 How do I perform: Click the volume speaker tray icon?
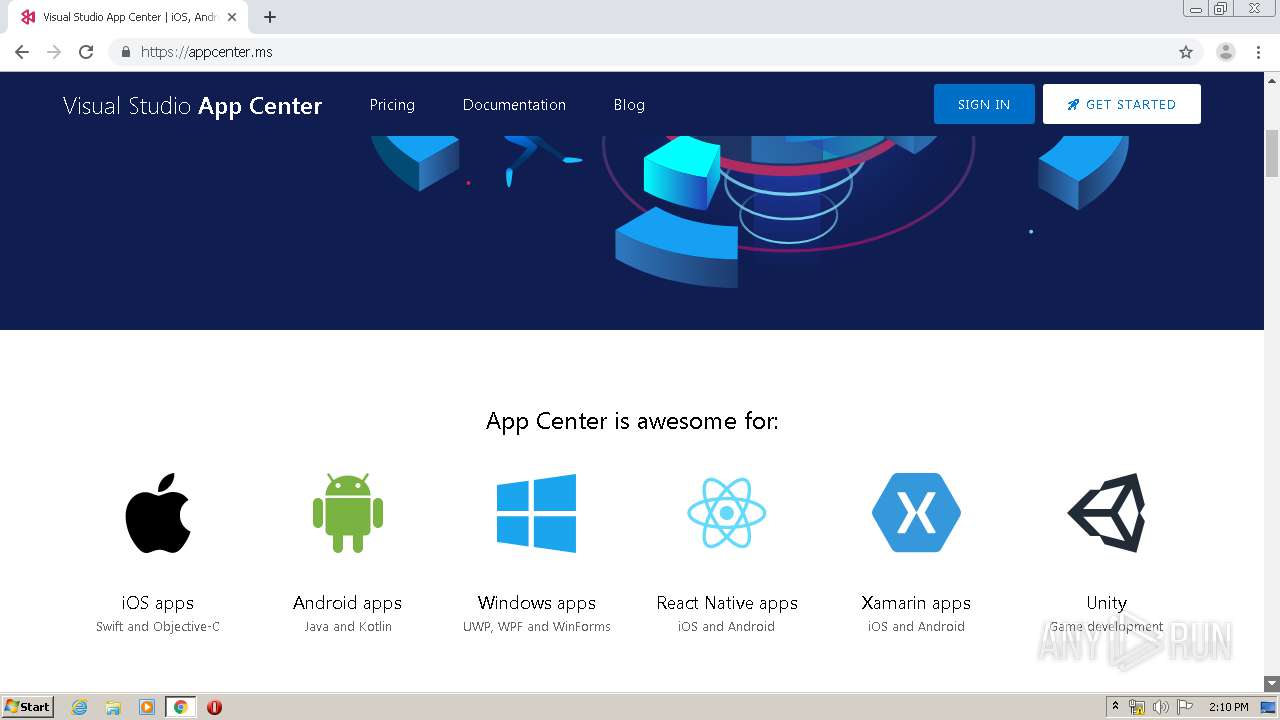click(x=1160, y=707)
